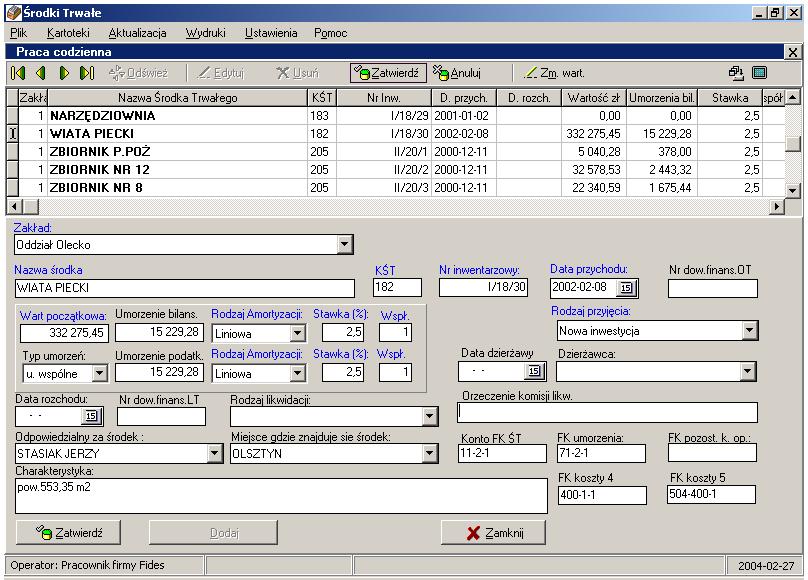Expand the Zakład dropdown
This screenshot has width=808, height=580.
[x=345, y=244]
